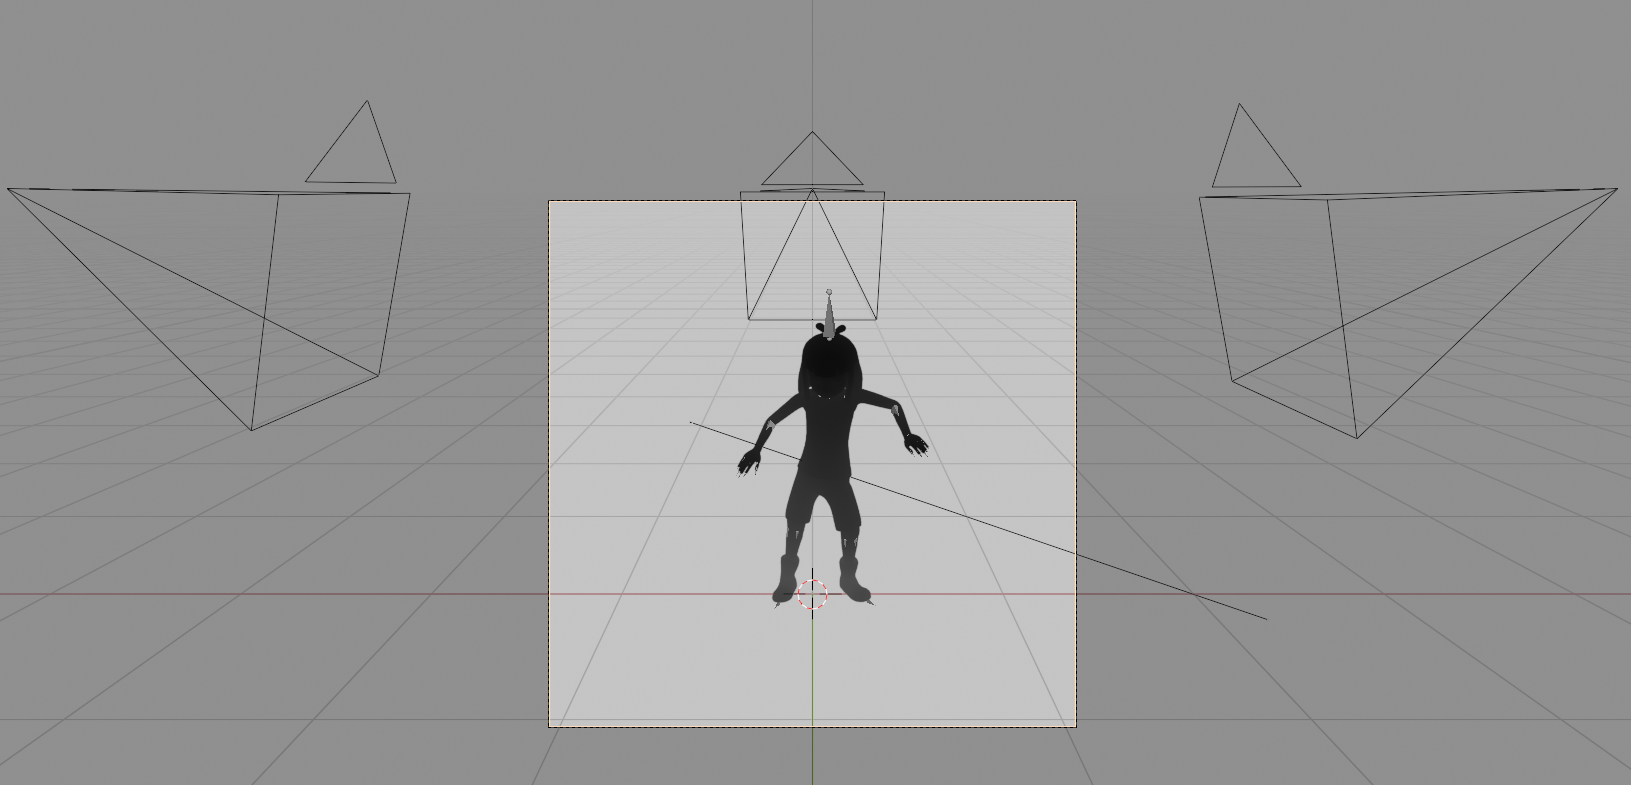This screenshot has height=785, width=1631.
Task: Select the long diagonal line object crossing the character
Action: (978, 520)
